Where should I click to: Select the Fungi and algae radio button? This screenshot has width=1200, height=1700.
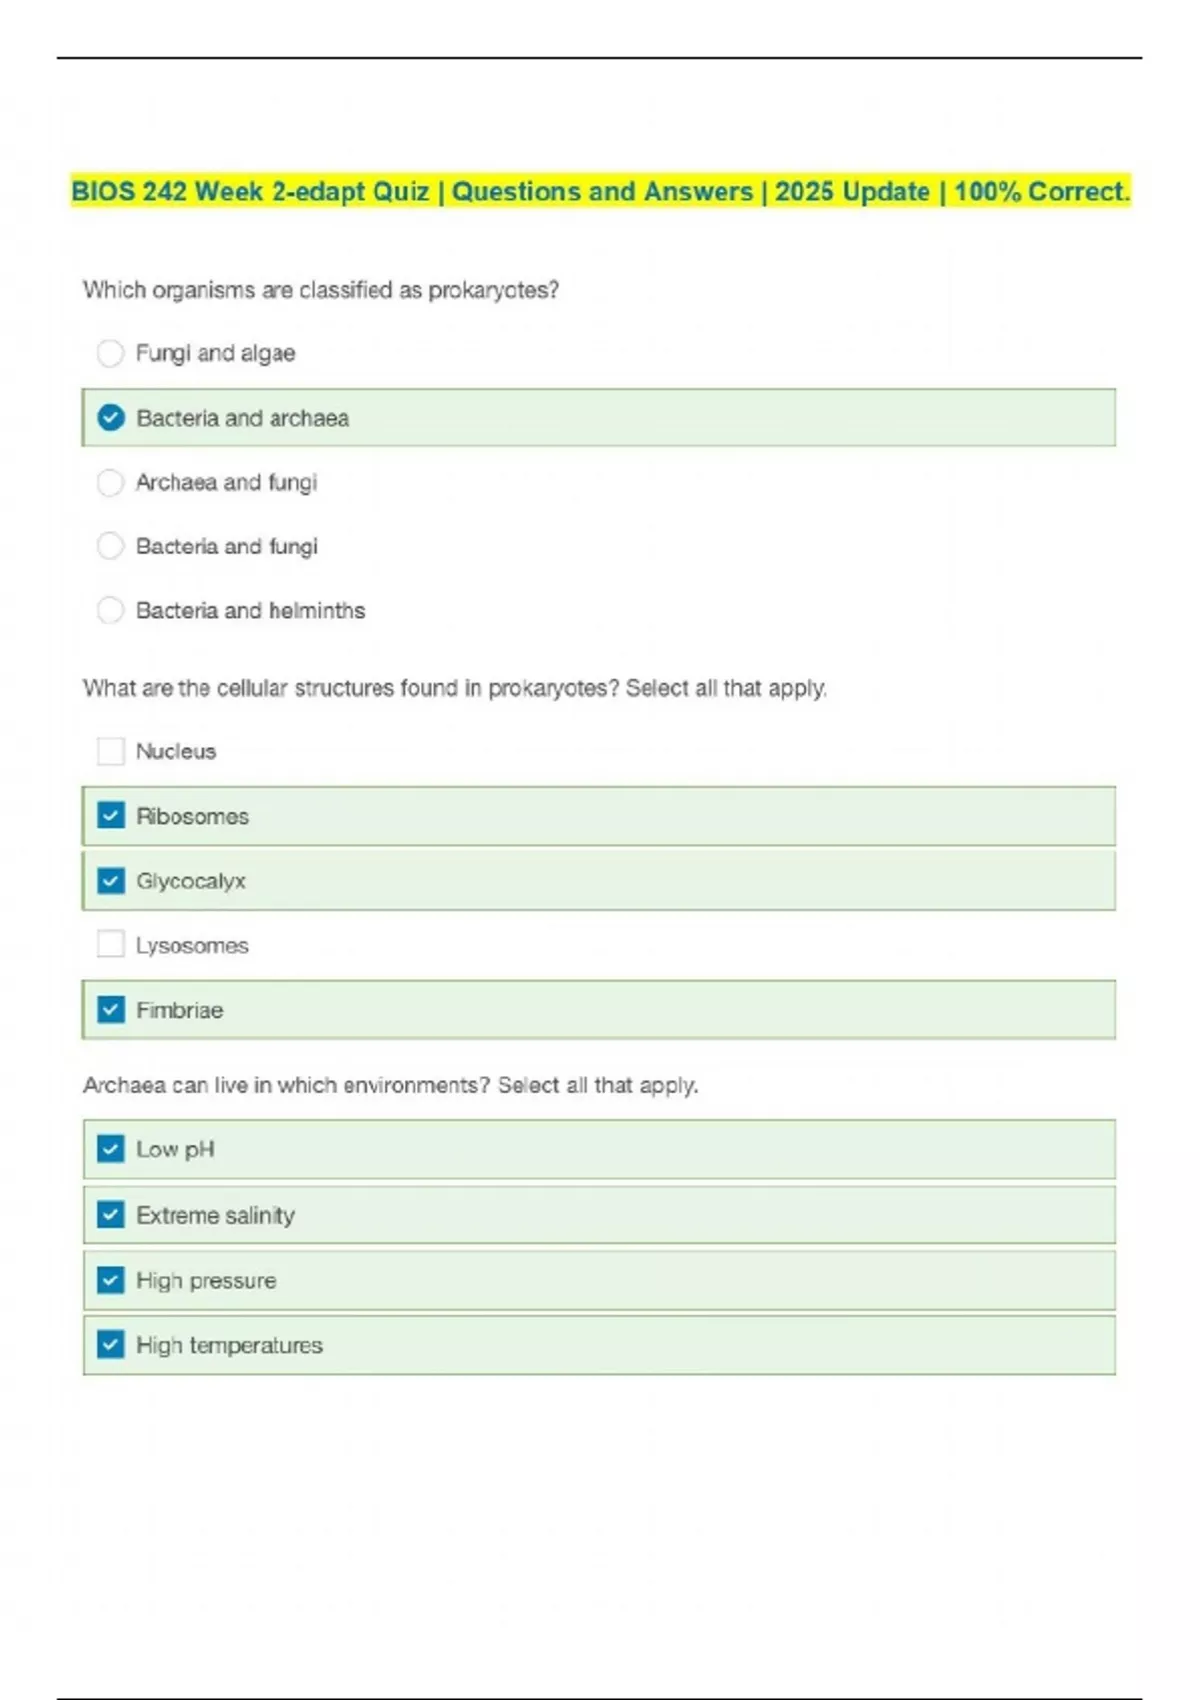point(110,353)
